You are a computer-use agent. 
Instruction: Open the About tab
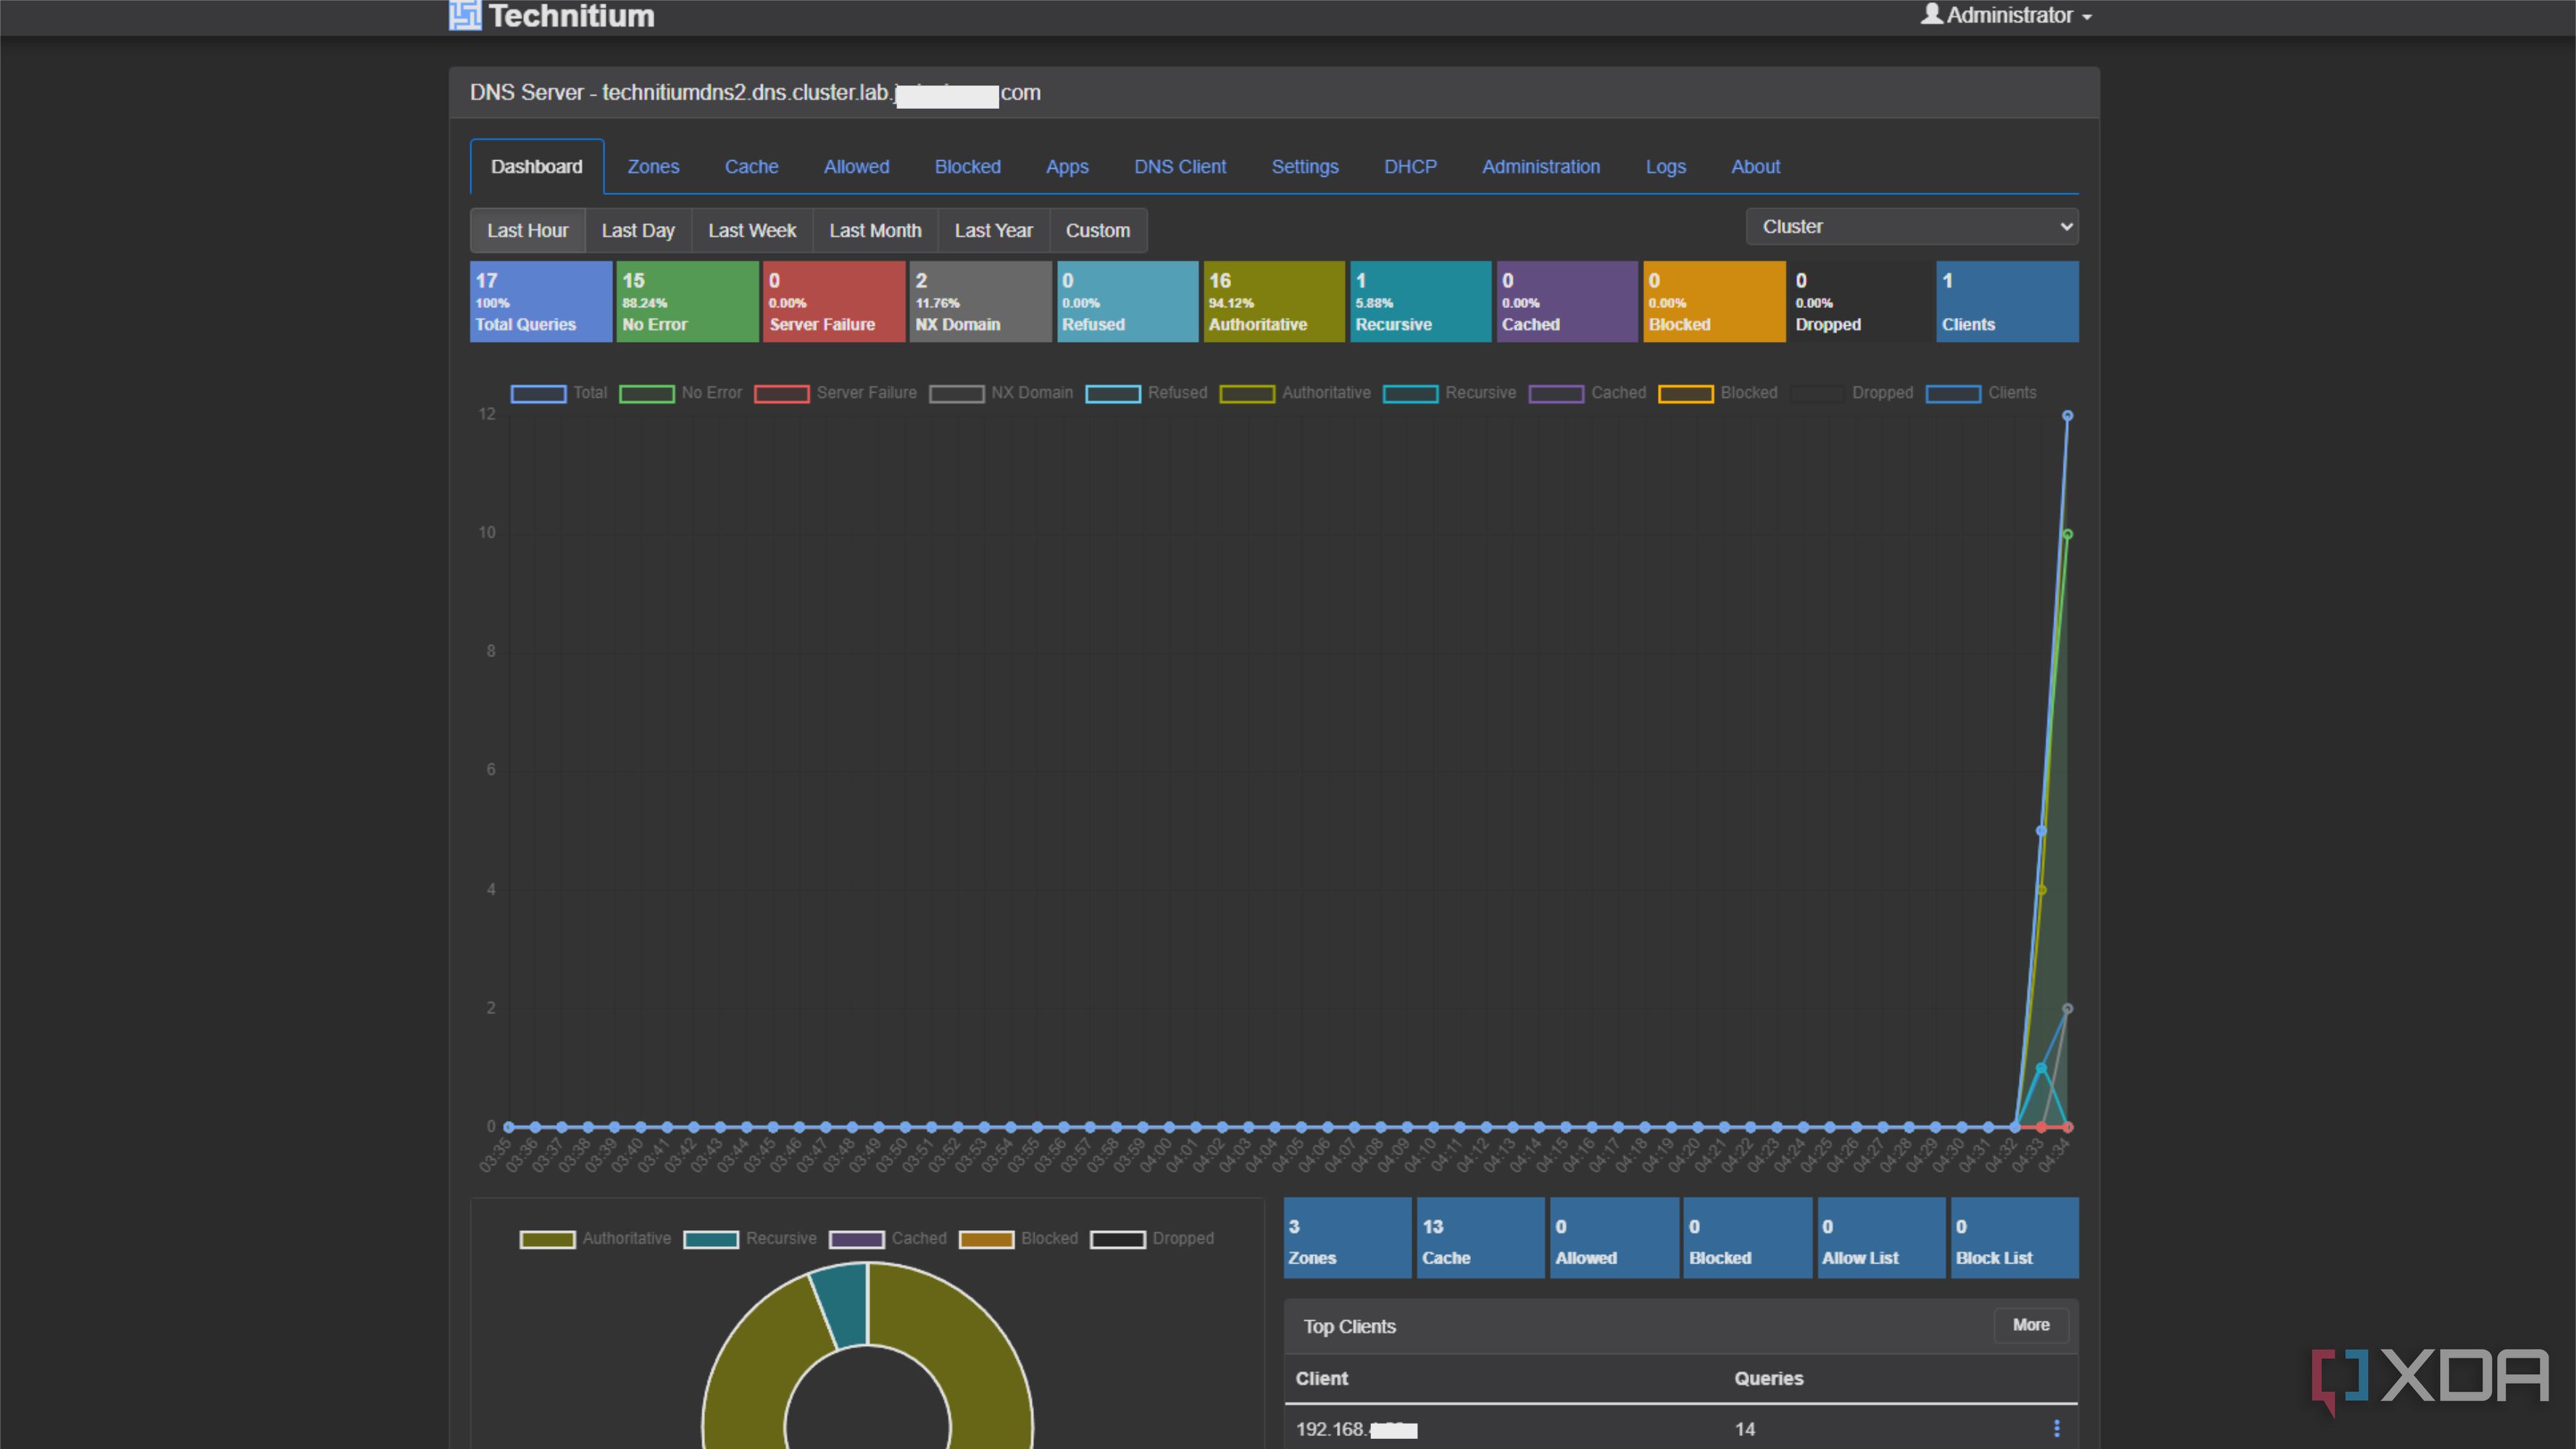[x=1755, y=167]
